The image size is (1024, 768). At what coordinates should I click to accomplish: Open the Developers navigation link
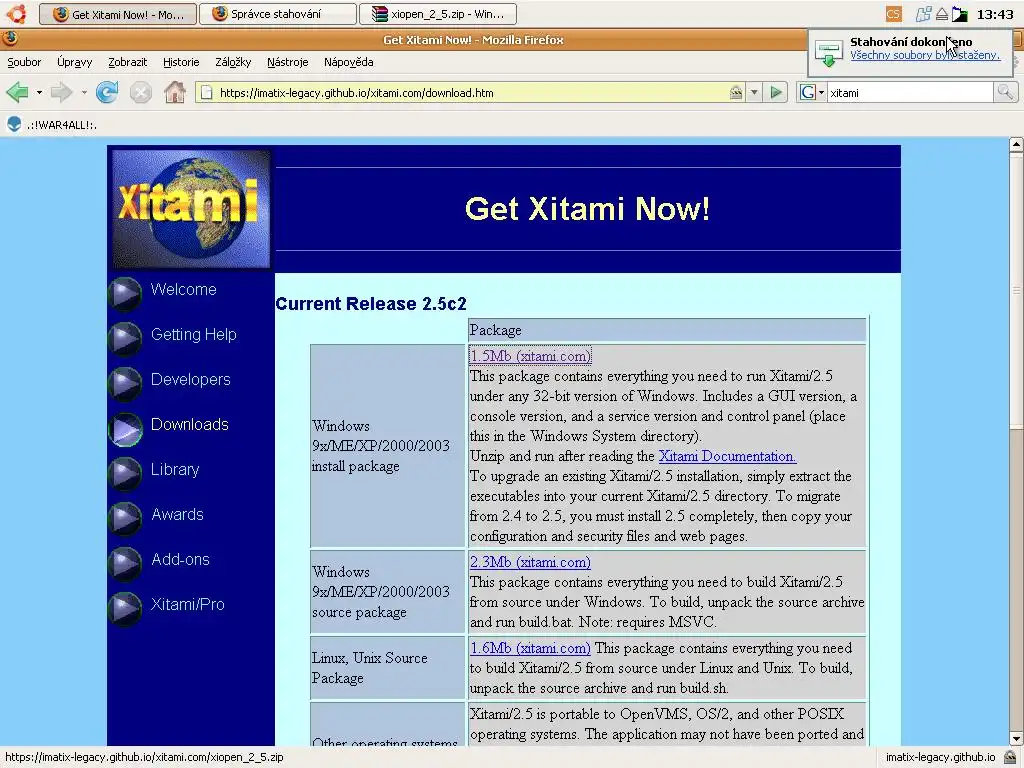point(191,379)
